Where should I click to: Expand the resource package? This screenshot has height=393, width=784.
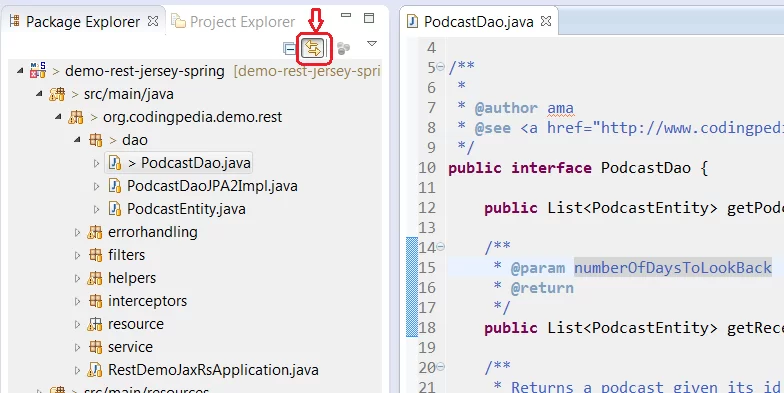pyautogui.click(x=78, y=324)
